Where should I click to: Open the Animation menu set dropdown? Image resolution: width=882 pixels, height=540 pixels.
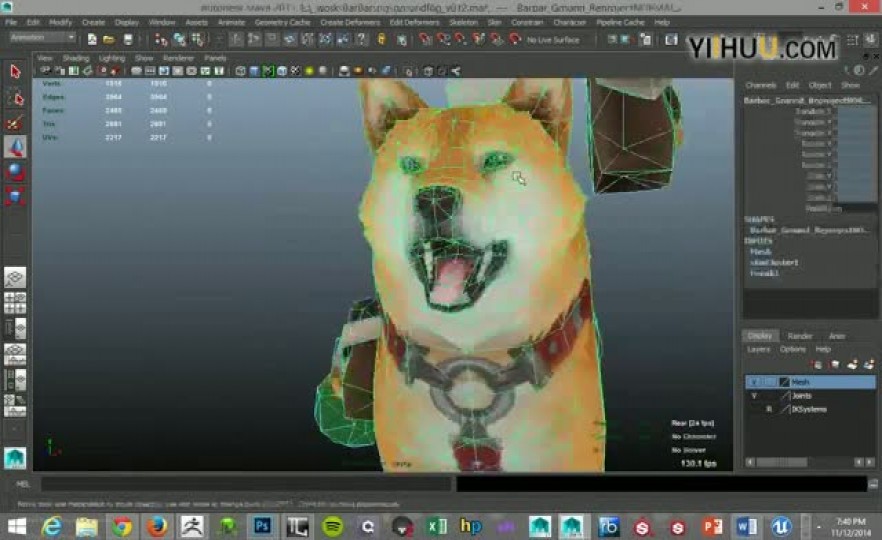(43, 38)
